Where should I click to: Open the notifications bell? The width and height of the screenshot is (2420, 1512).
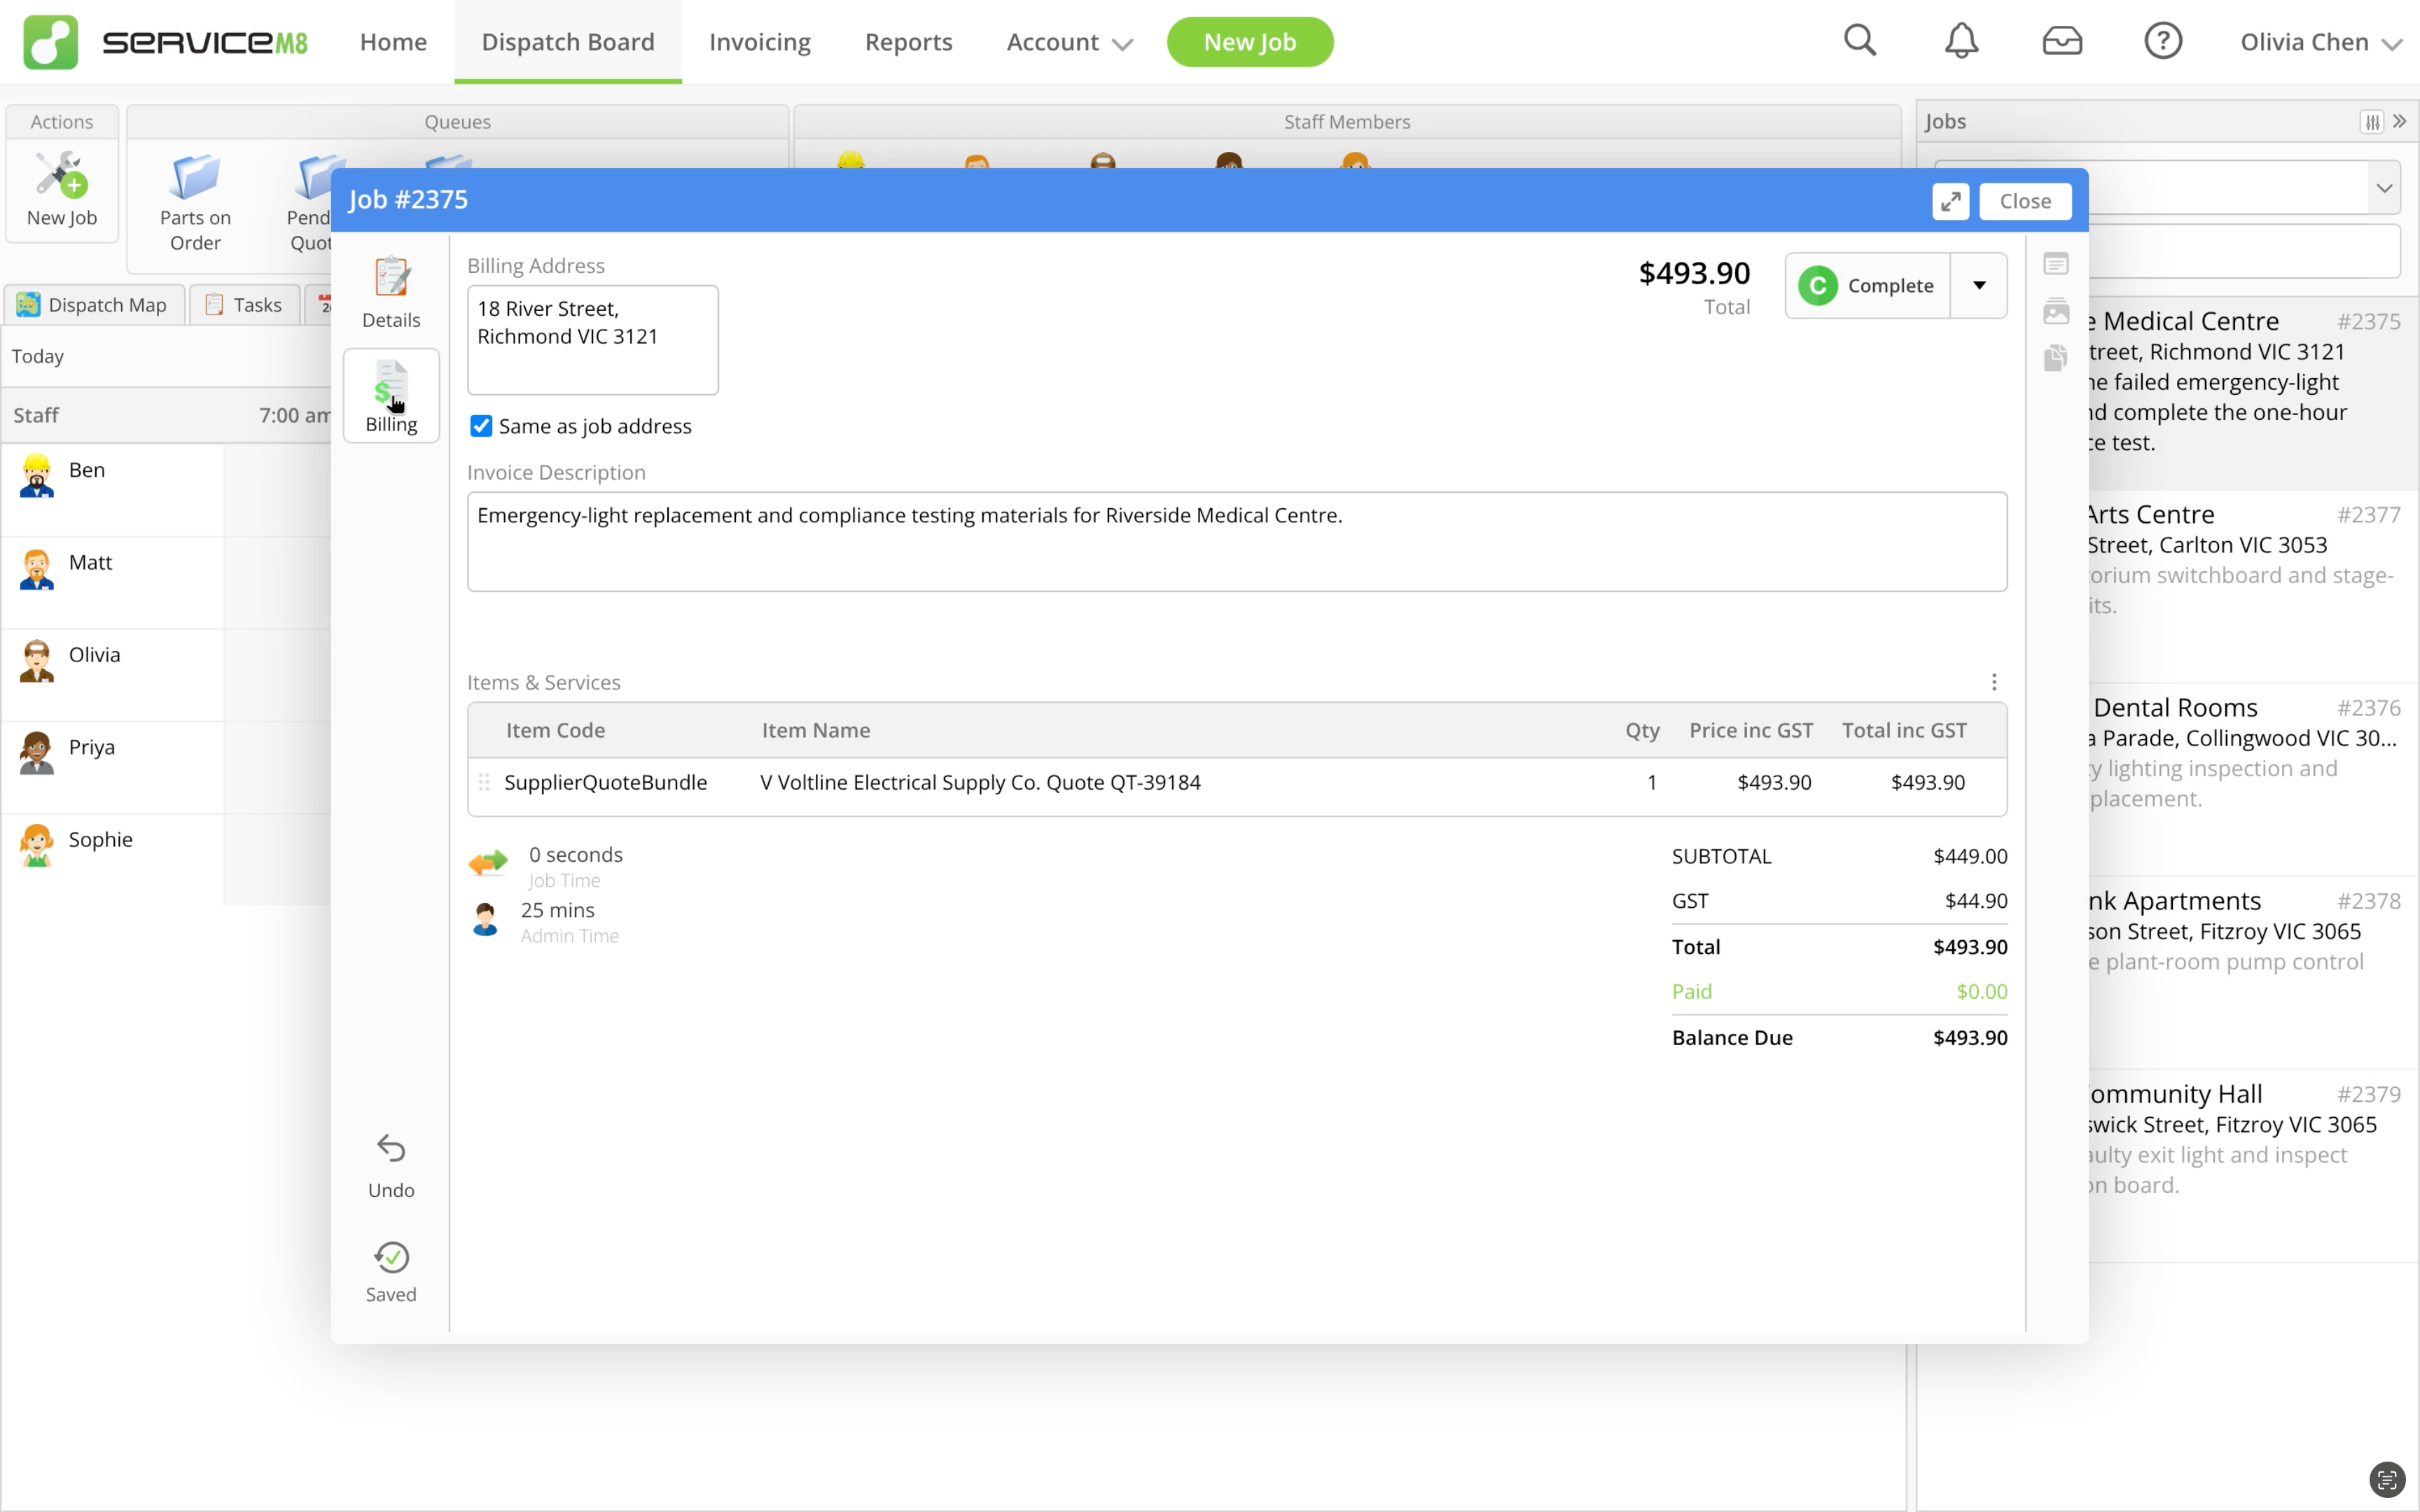(1961, 41)
